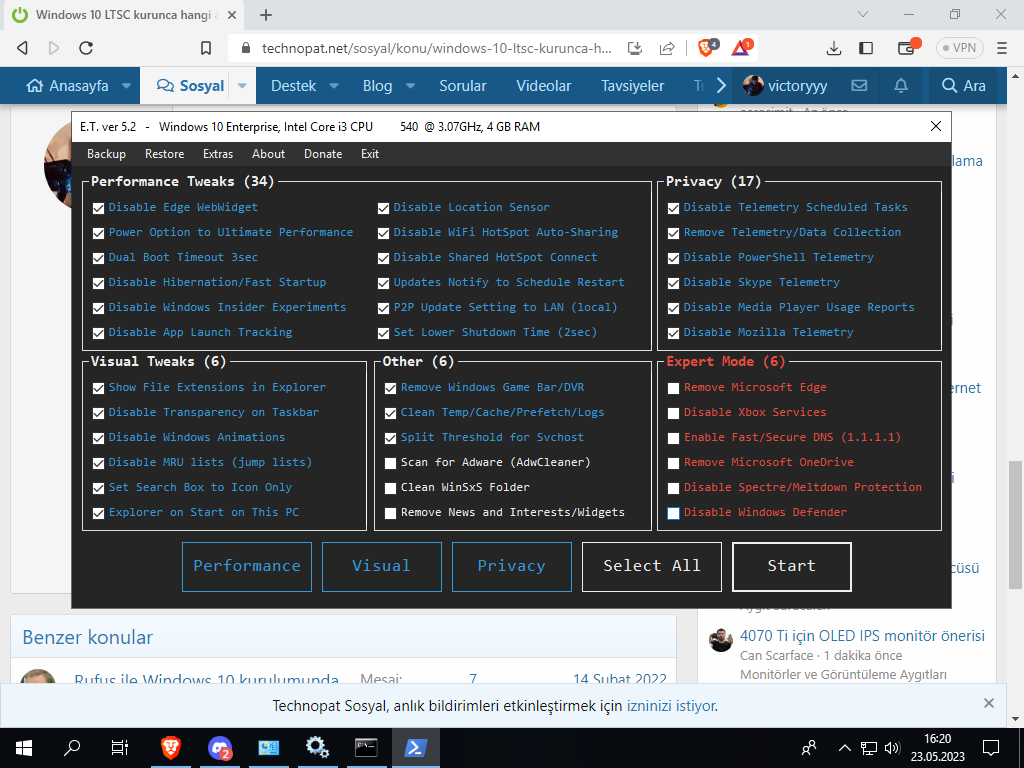Toggle Disable Windows Animations checkbox
1024x768 pixels.
tap(99, 438)
